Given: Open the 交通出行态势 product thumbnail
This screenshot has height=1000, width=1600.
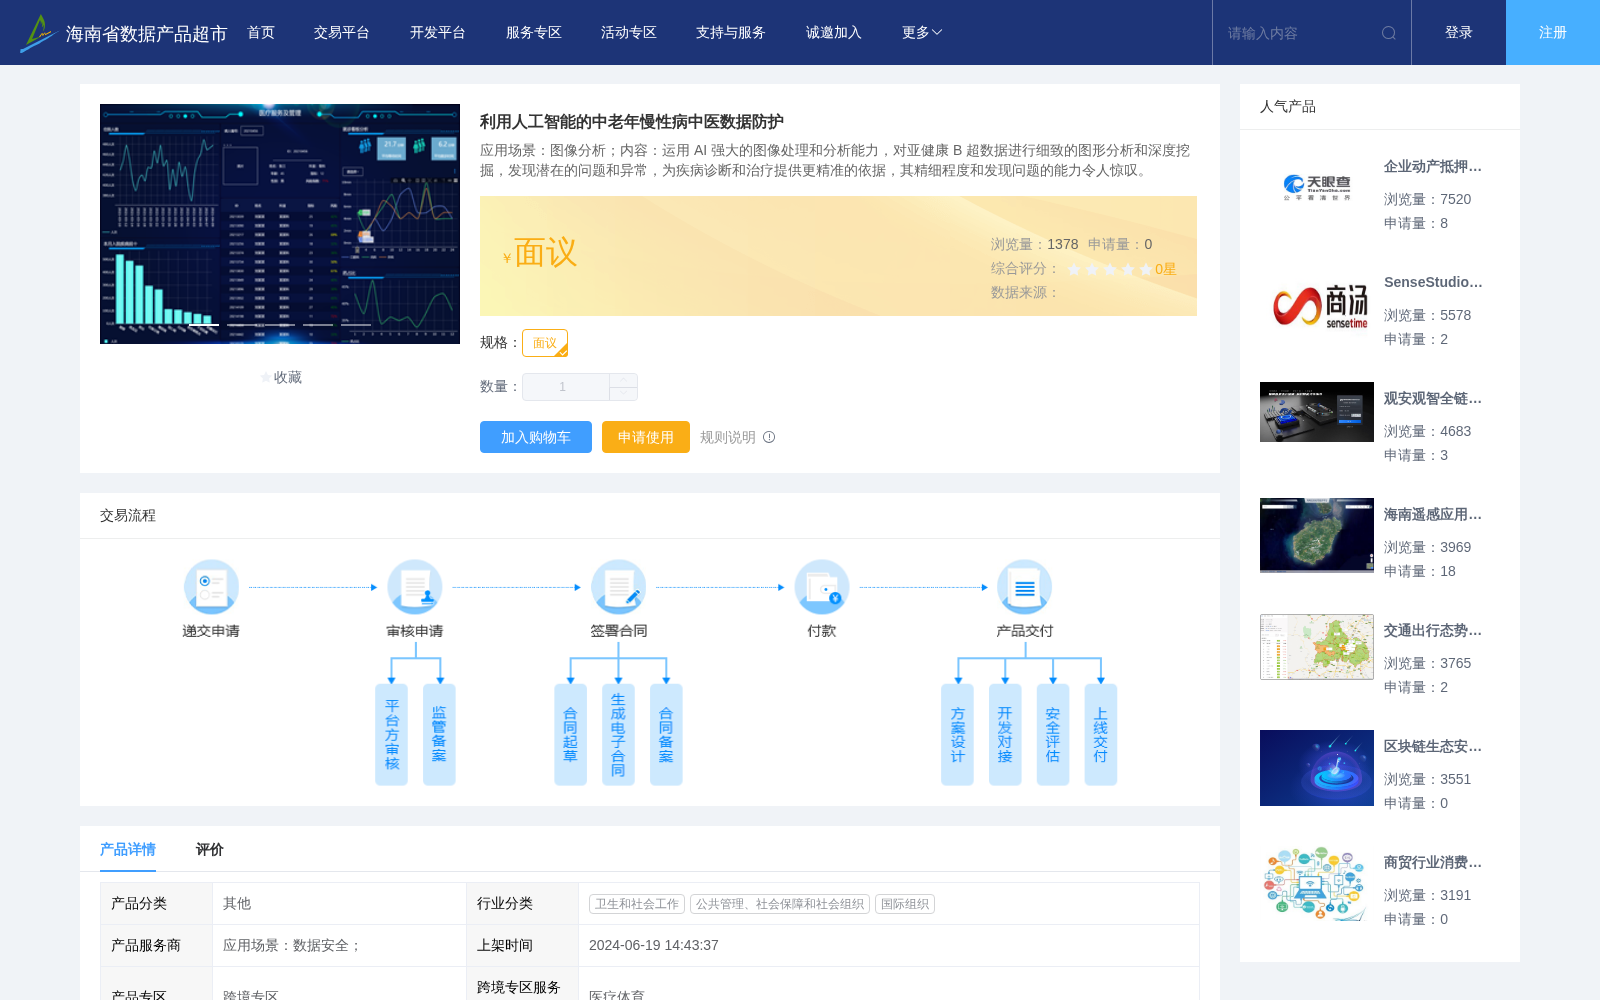Looking at the screenshot, I should coord(1317,647).
